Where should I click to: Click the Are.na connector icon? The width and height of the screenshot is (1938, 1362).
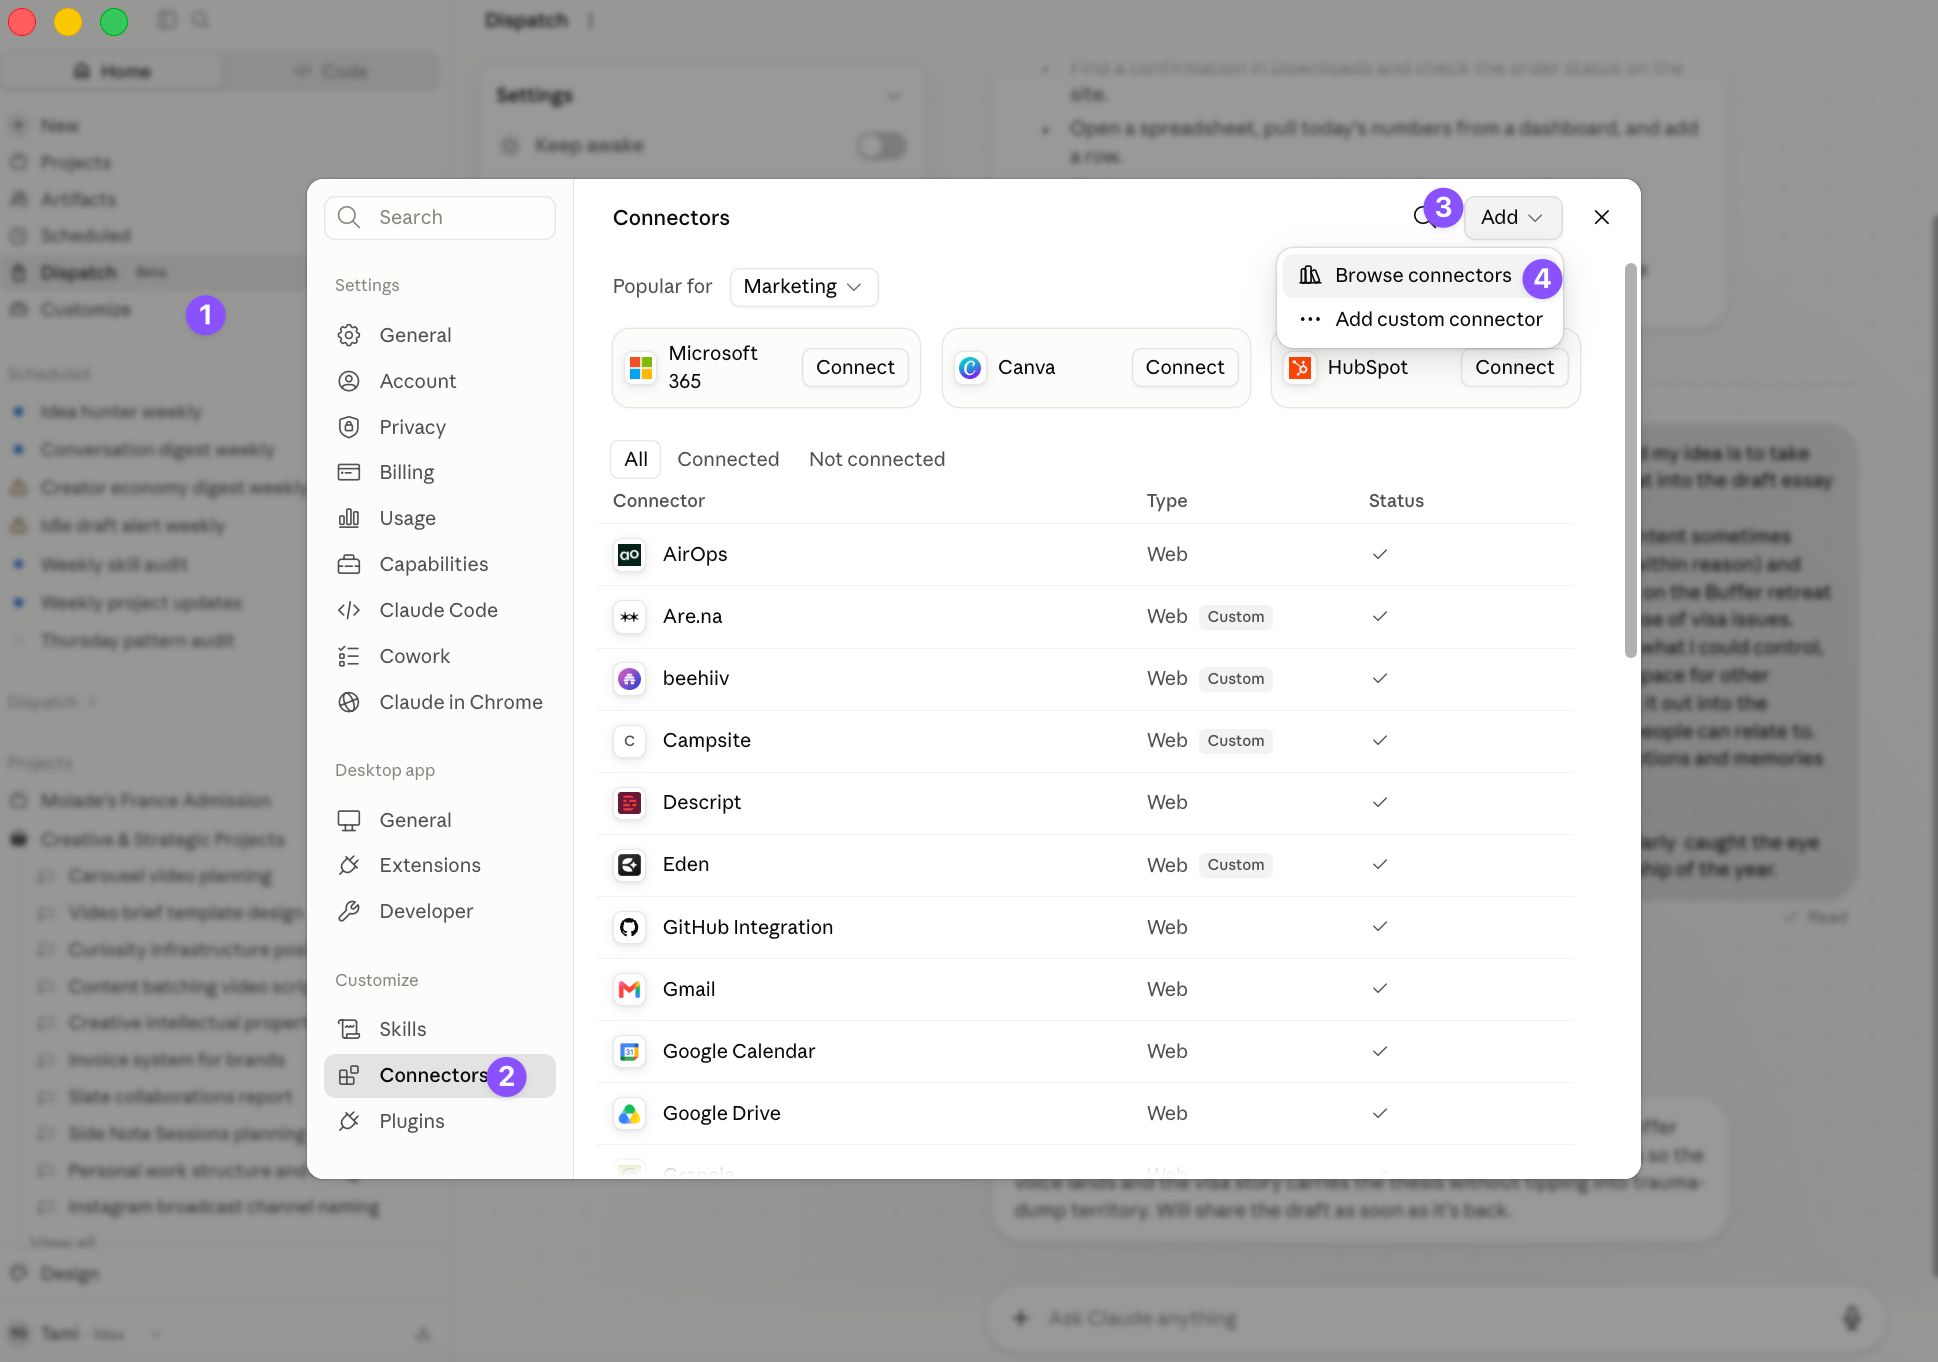click(x=629, y=616)
